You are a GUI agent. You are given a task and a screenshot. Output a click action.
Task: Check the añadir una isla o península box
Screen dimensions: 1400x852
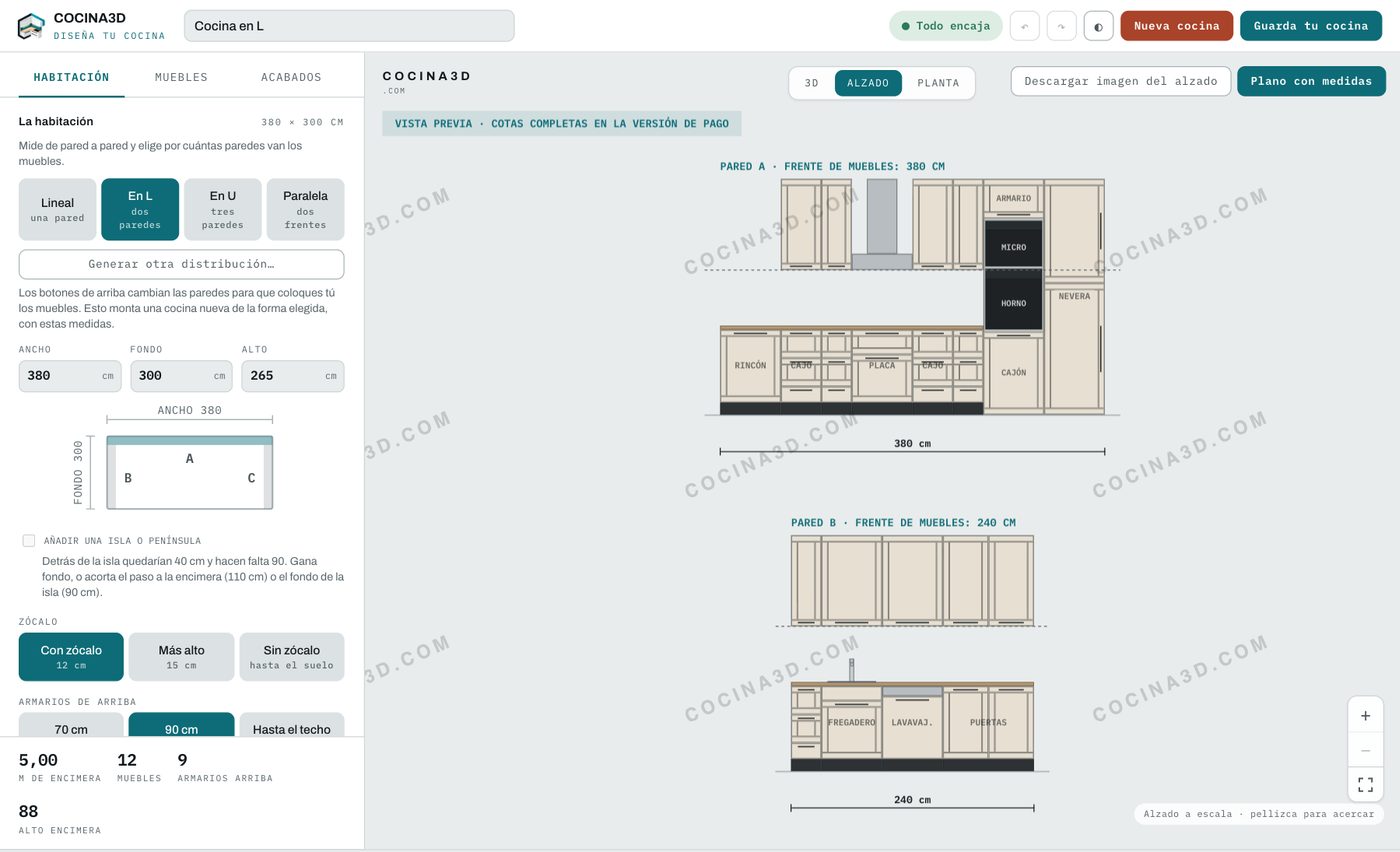tap(29, 540)
